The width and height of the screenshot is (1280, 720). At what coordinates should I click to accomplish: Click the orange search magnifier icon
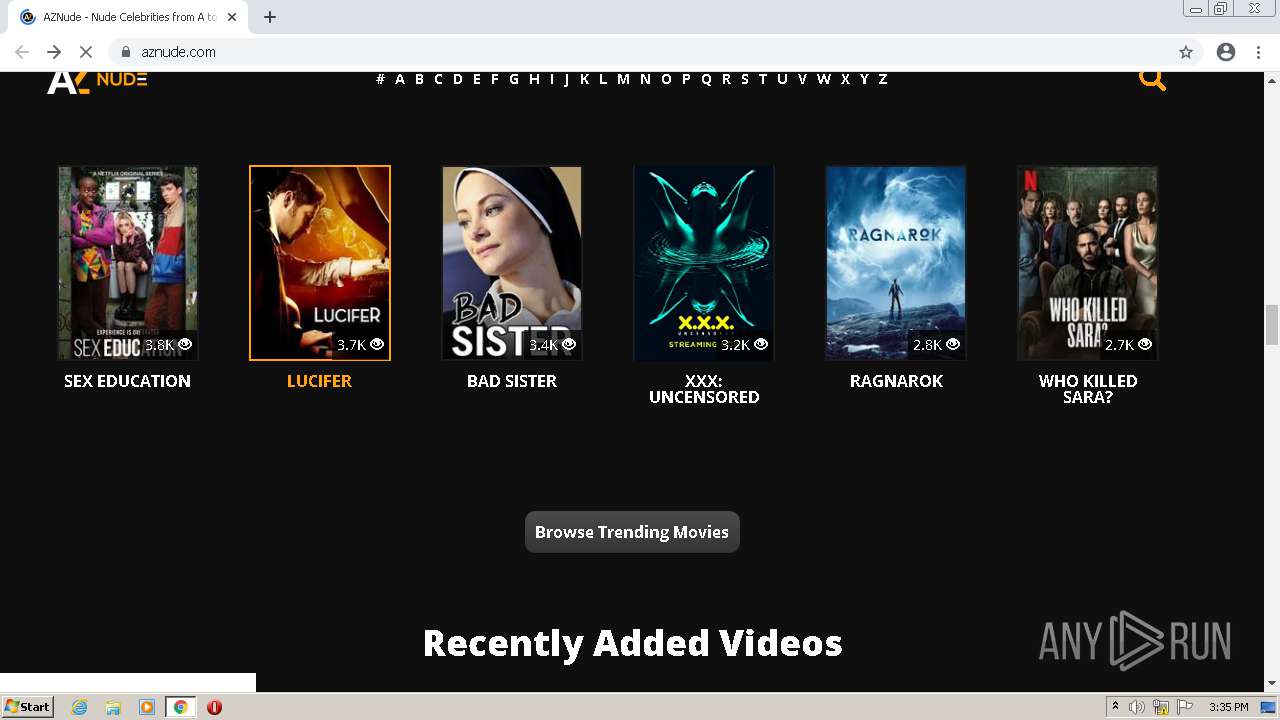tap(1152, 79)
